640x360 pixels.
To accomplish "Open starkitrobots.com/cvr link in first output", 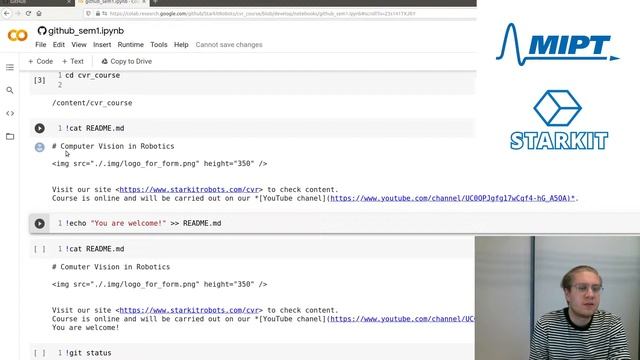I will coord(189,190).
